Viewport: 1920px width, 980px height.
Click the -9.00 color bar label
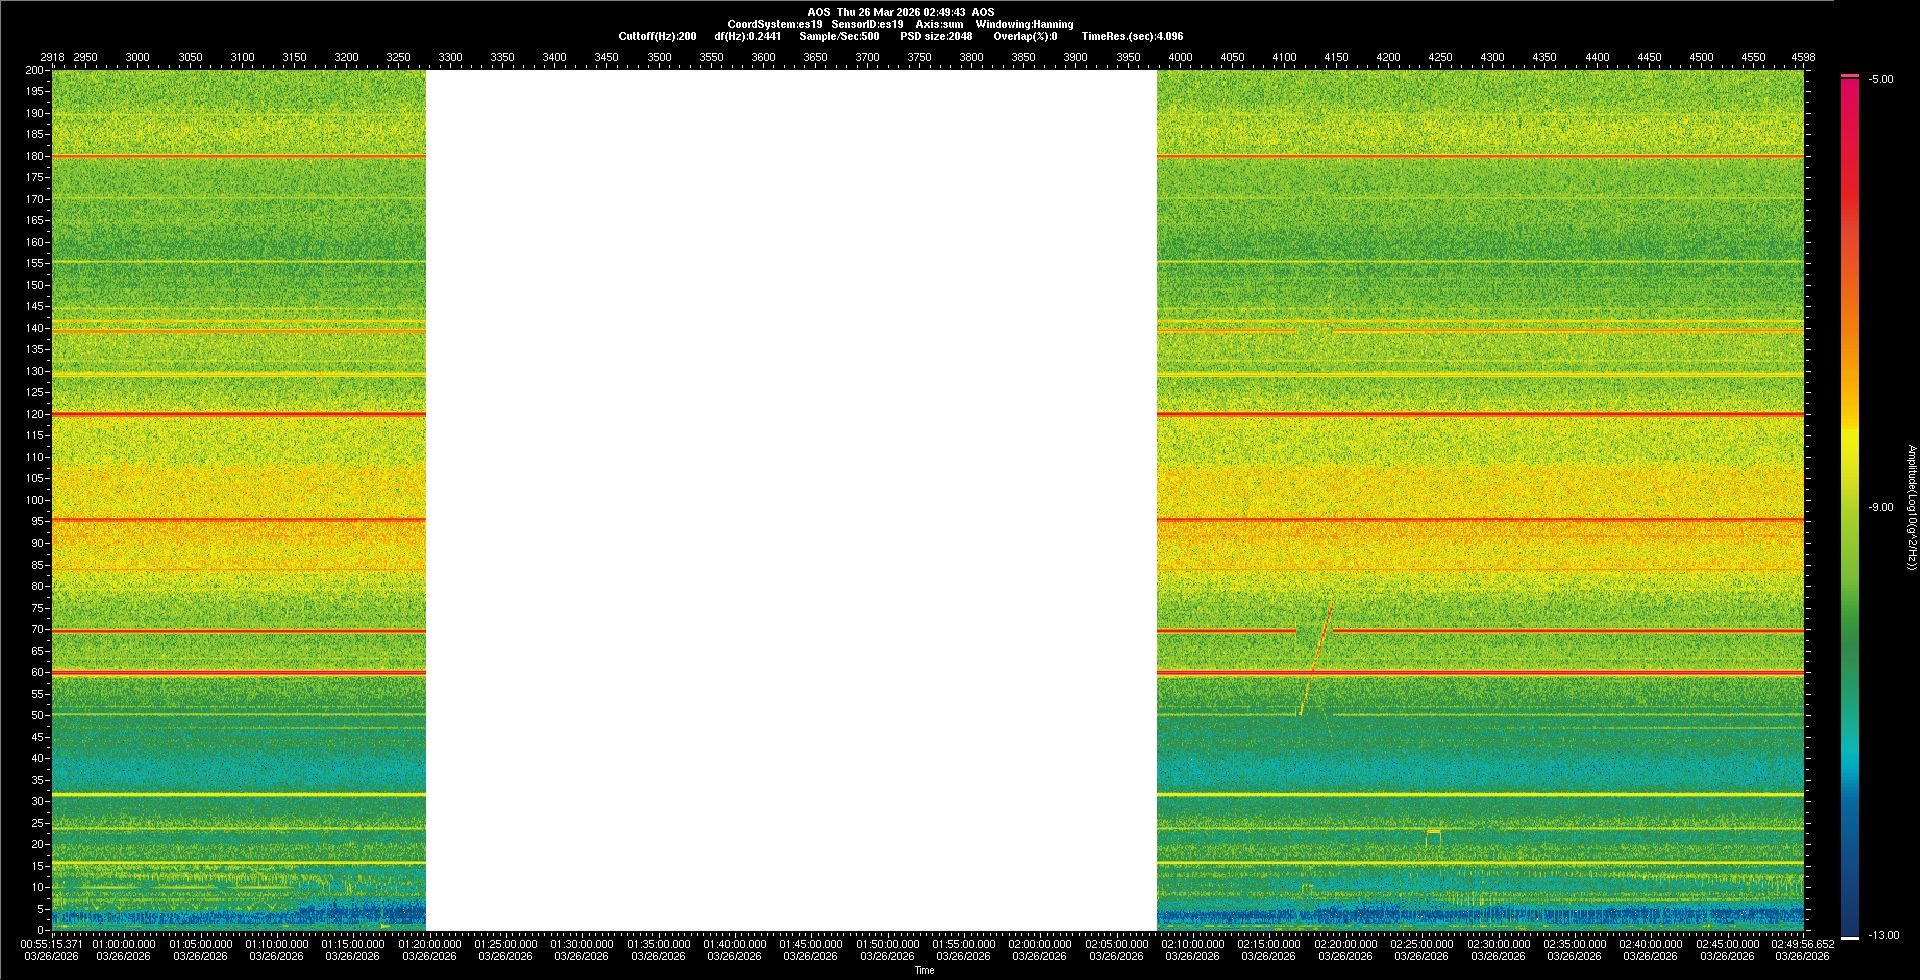(1880, 508)
